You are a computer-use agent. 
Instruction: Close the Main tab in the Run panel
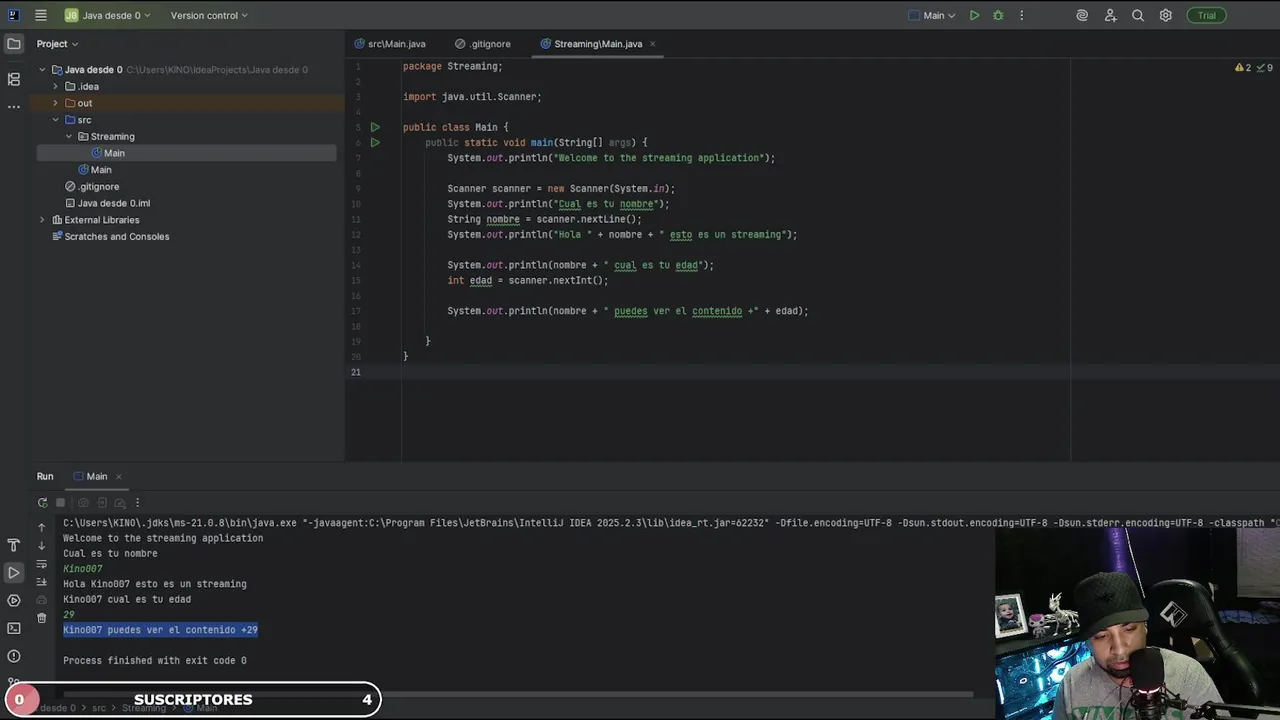pos(118,476)
